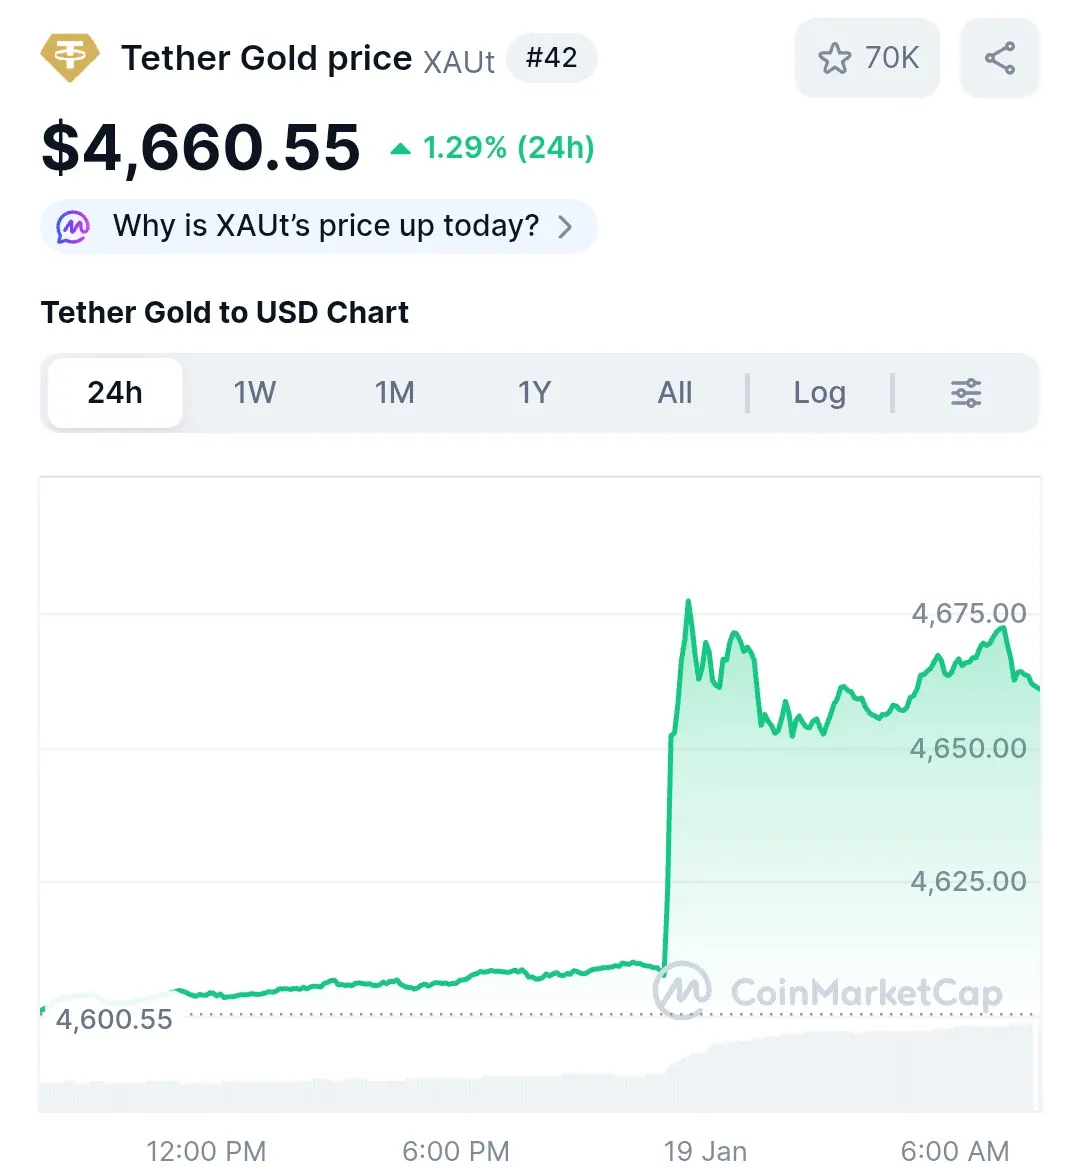Click the Tether Gold coin logo
Screen dimensions: 1080x1167
pos(69,57)
